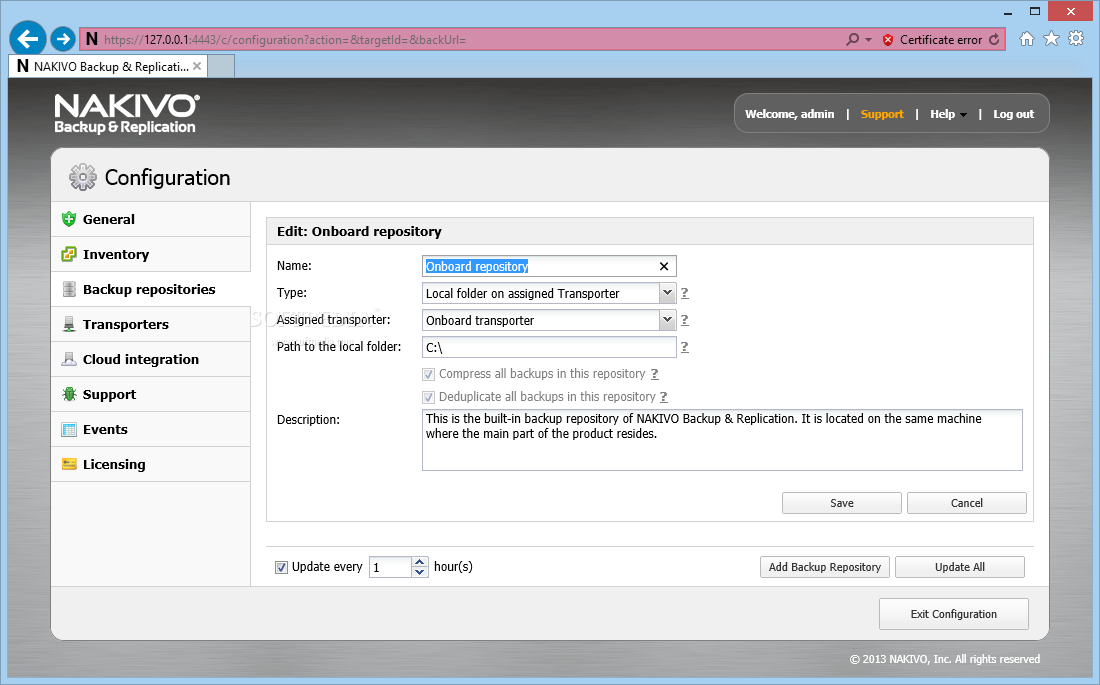
Task: Click the NAKIVO Backup & Replication logo
Action: (127, 114)
